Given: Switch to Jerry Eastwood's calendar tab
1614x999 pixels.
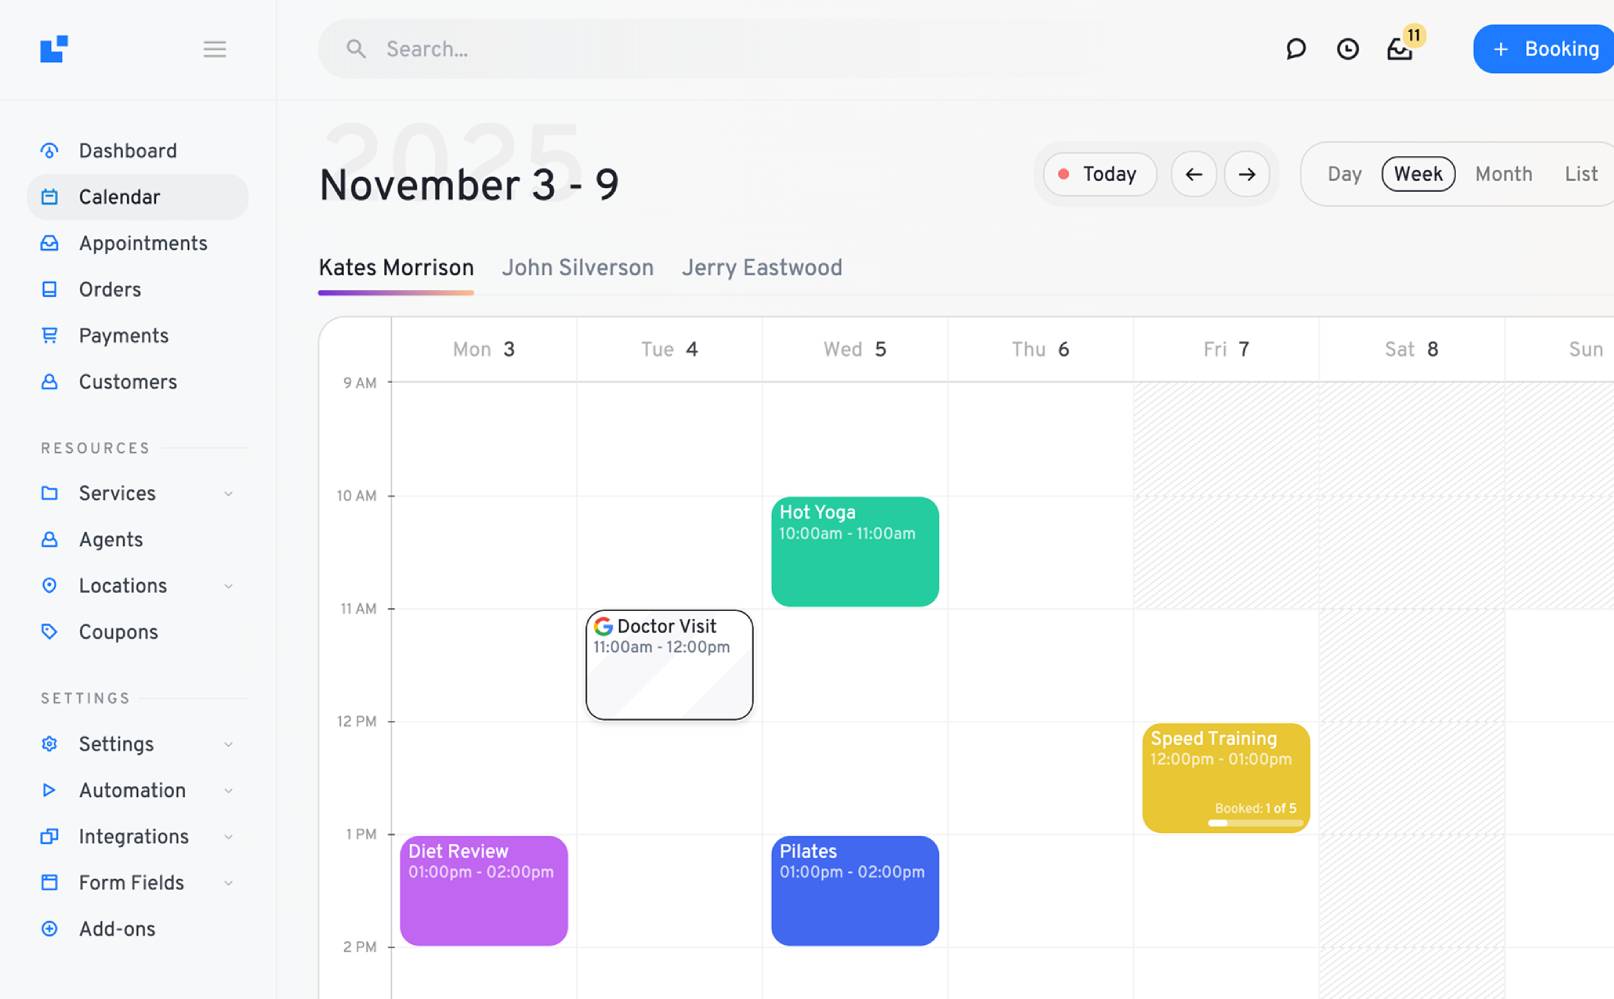Looking at the screenshot, I should coord(761,268).
